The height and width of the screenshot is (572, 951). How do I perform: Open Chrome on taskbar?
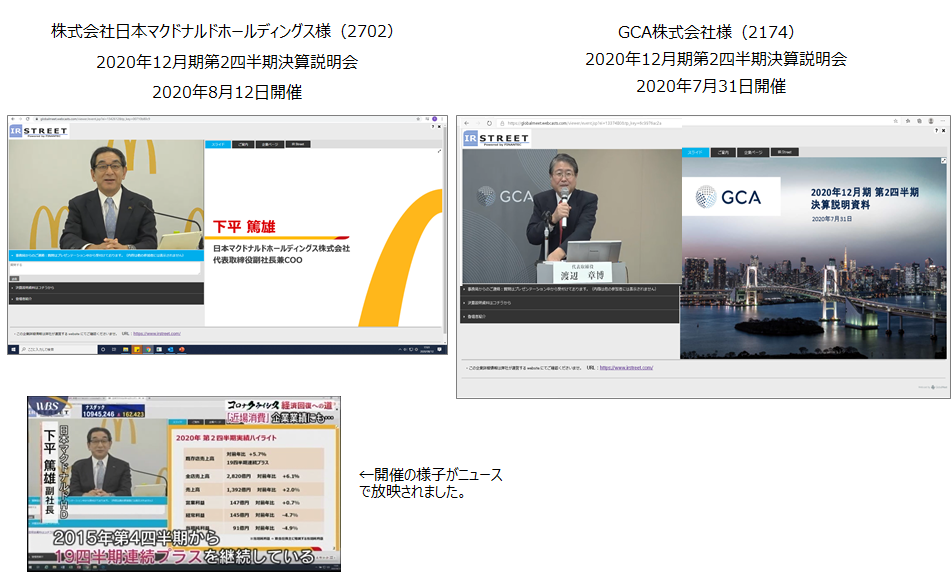(148, 349)
